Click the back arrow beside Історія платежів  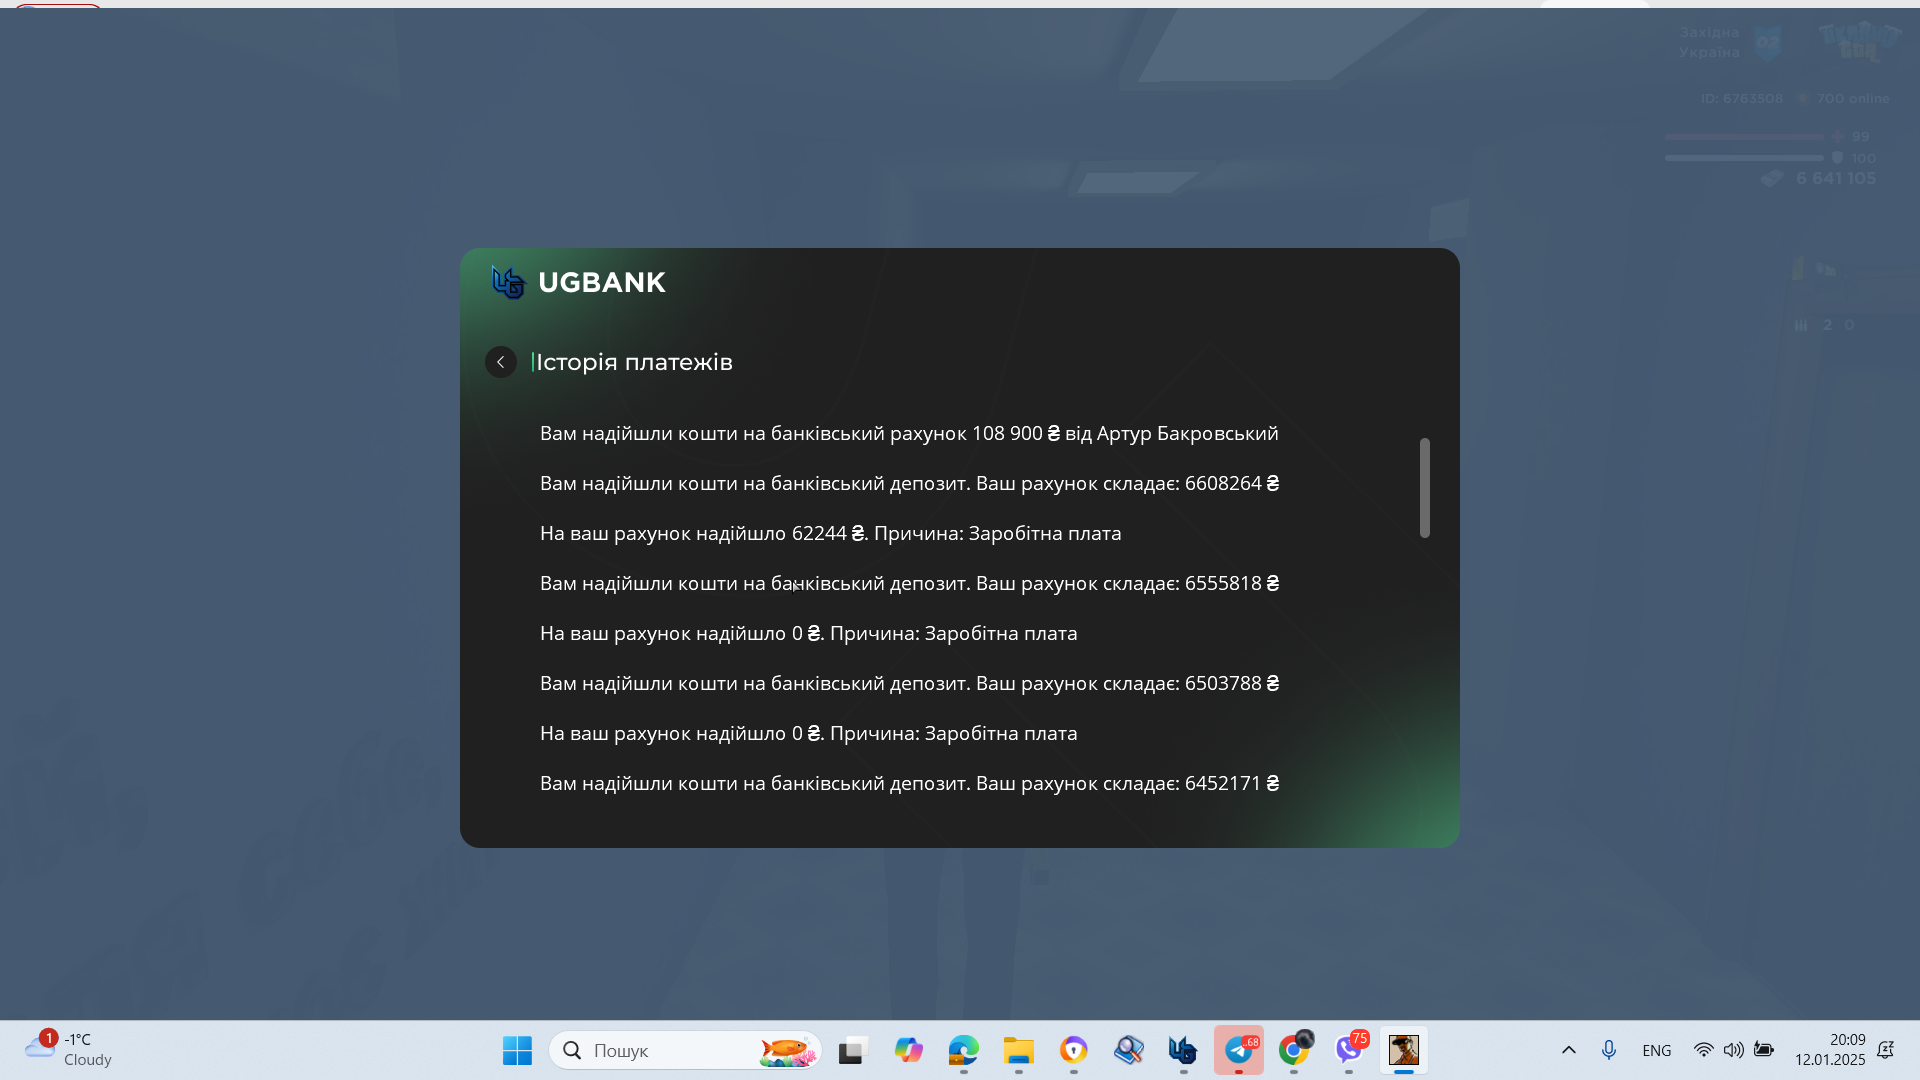click(x=501, y=362)
